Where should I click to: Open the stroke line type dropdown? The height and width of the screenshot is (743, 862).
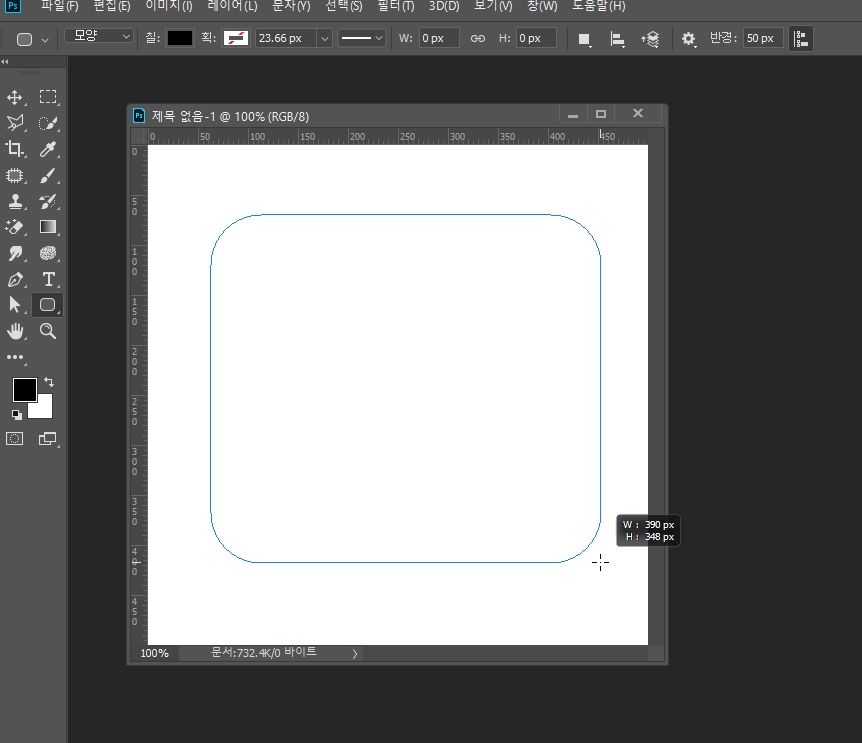pos(361,38)
